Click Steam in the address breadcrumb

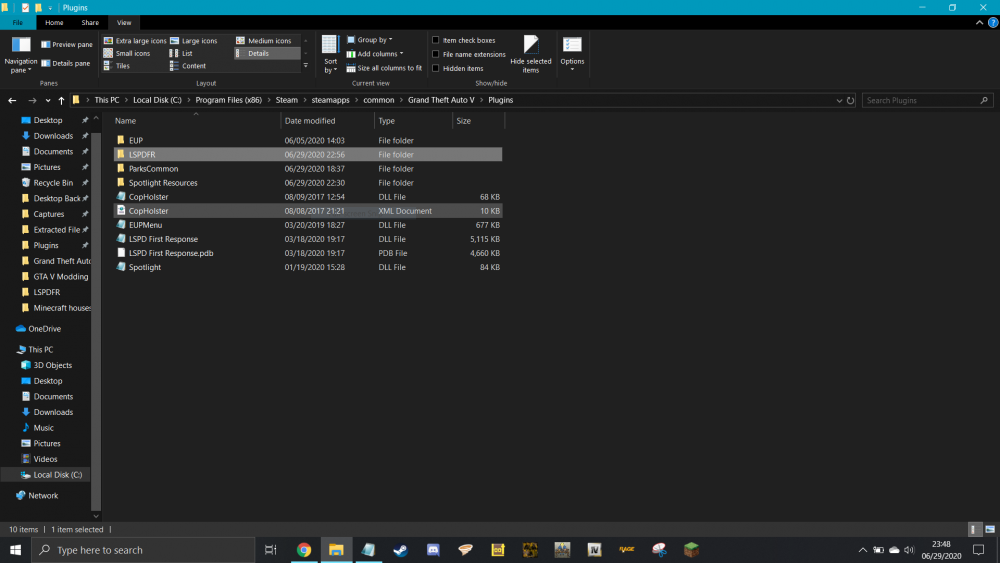(286, 100)
